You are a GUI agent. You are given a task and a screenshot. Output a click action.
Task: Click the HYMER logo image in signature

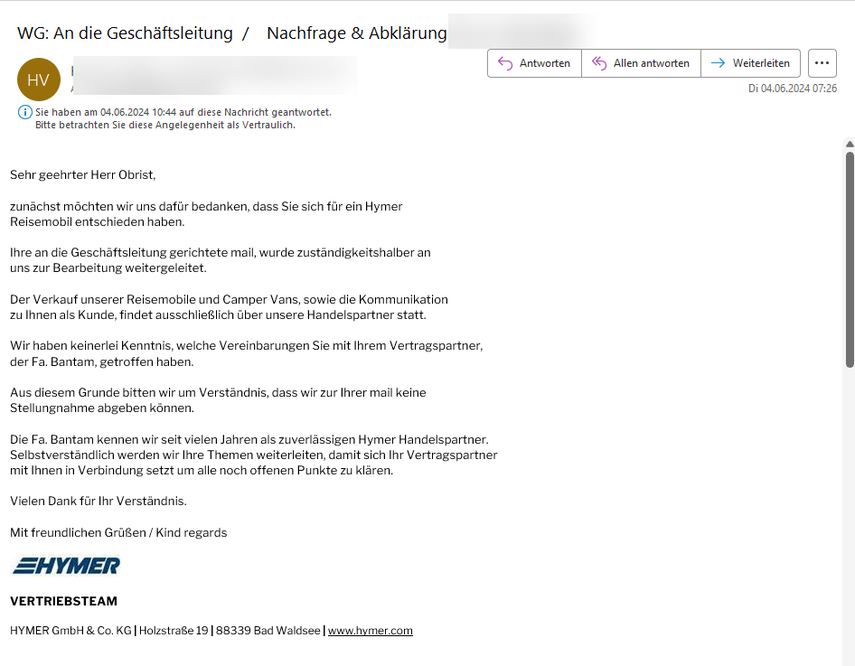click(x=66, y=566)
